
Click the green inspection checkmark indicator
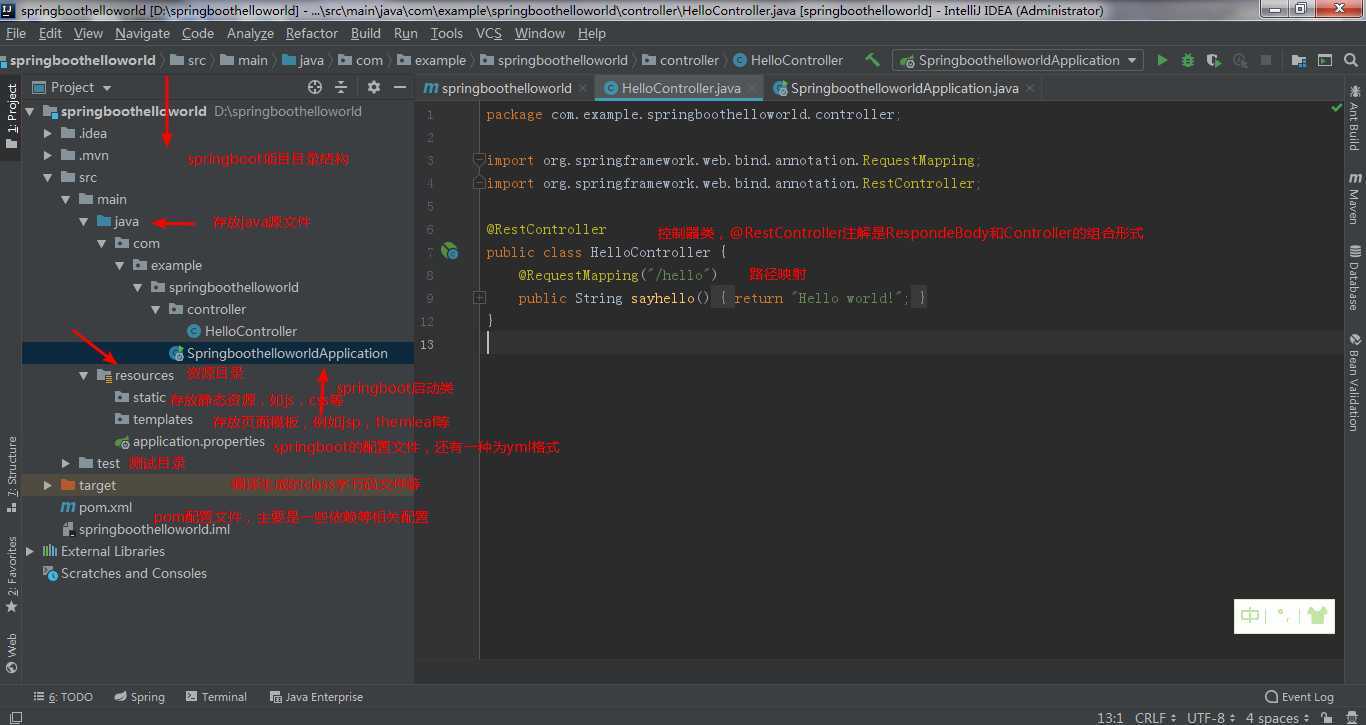[1337, 109]
